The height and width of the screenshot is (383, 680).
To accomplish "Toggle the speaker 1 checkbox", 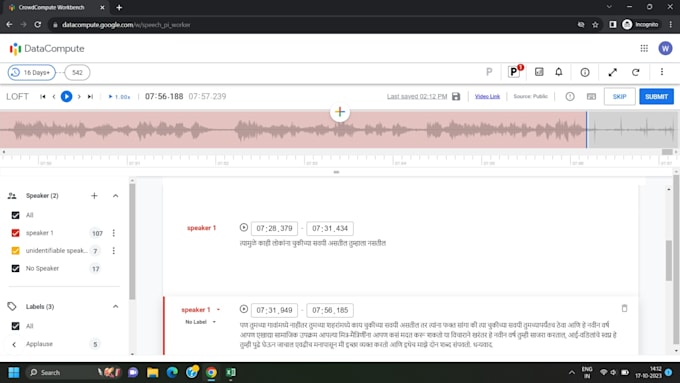I will [x=16, y=233].
